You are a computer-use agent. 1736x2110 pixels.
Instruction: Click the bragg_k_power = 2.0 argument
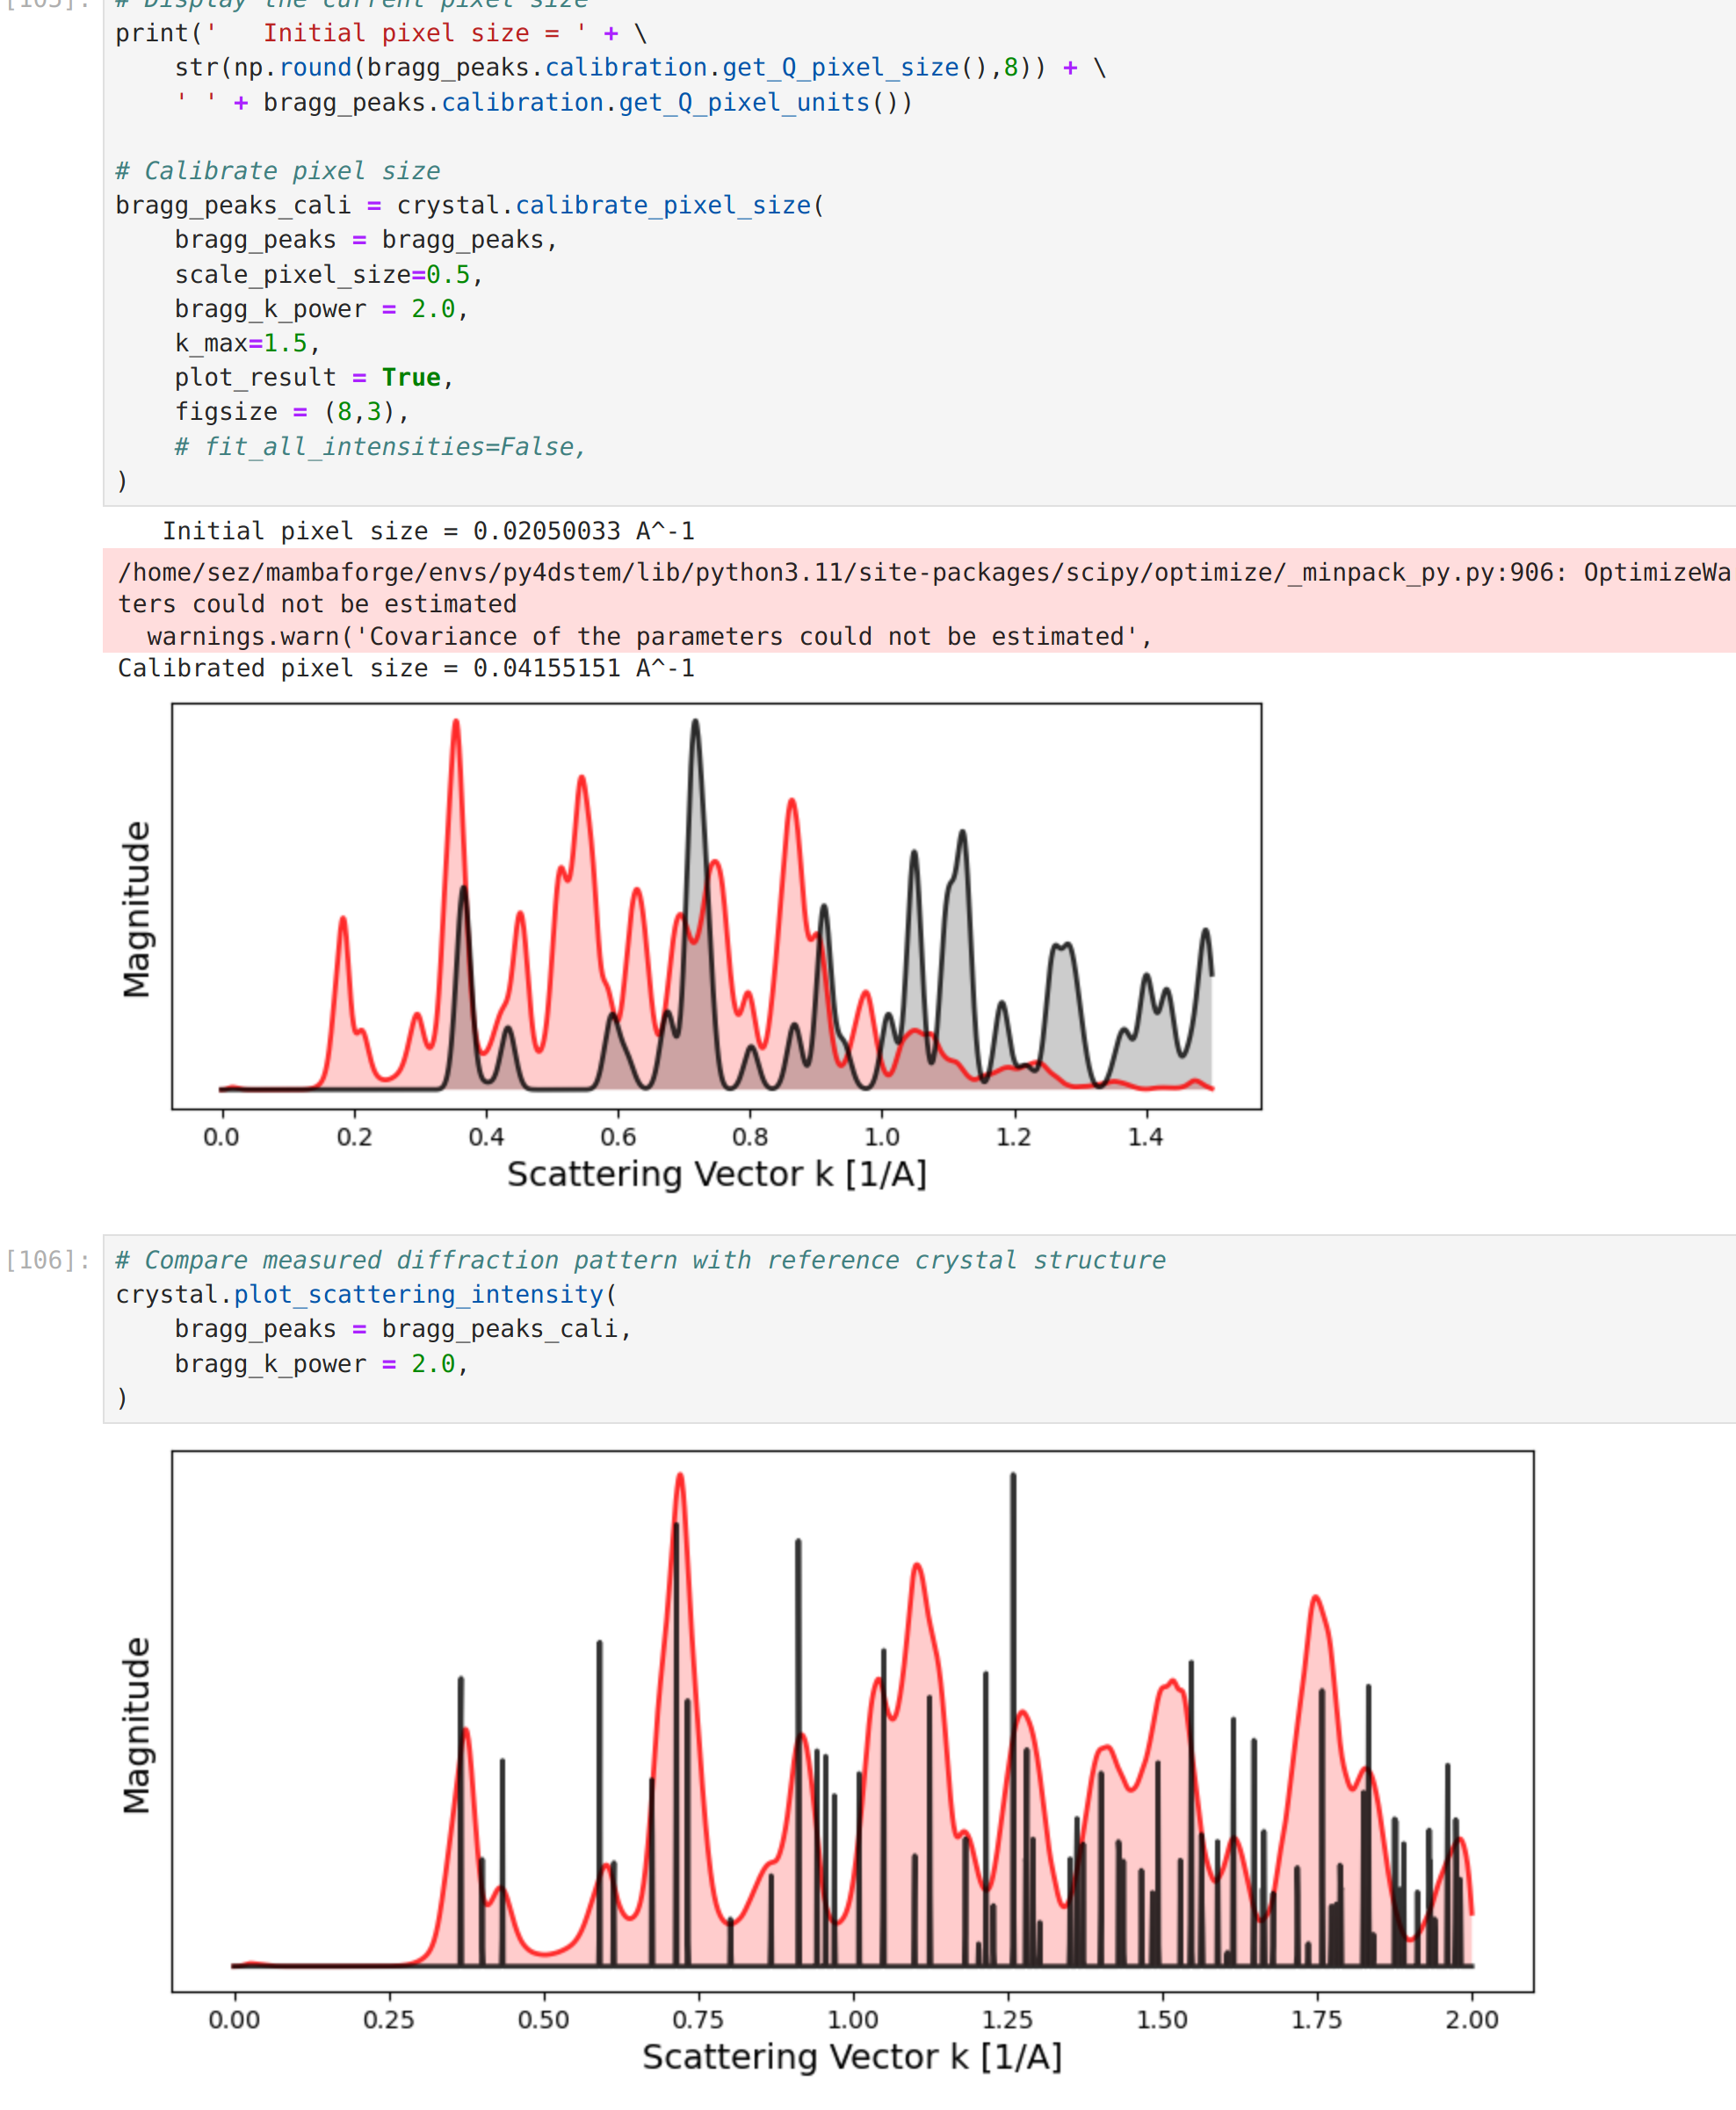pyautogui.click(x=322, y=308)
